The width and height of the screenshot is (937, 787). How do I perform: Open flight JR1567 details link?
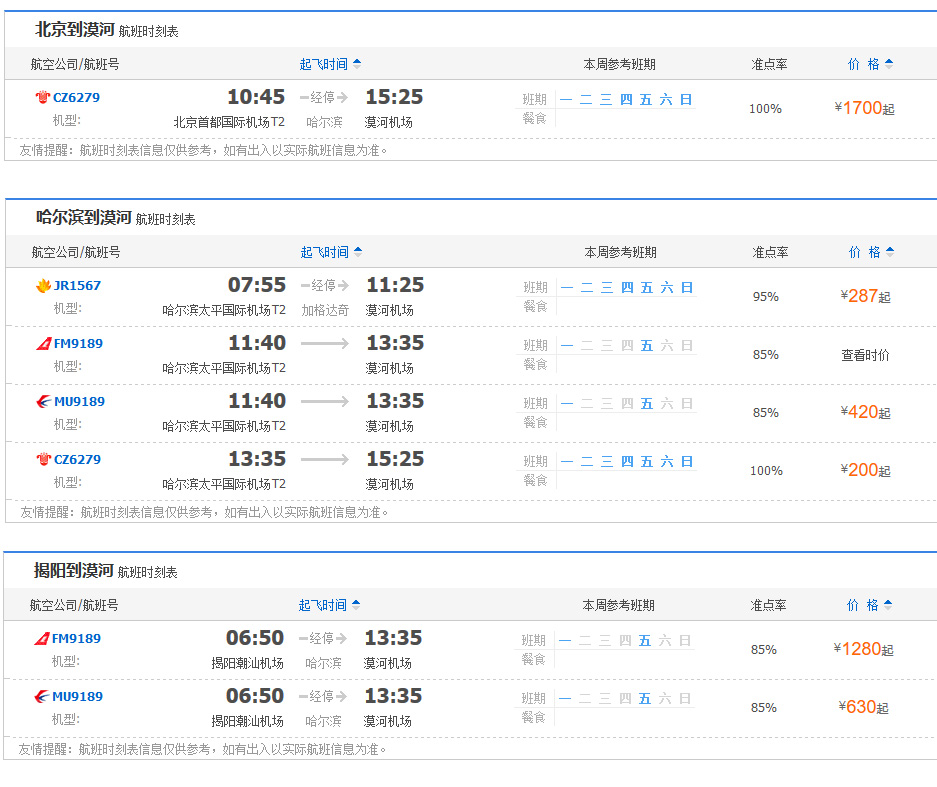point(77,285)
